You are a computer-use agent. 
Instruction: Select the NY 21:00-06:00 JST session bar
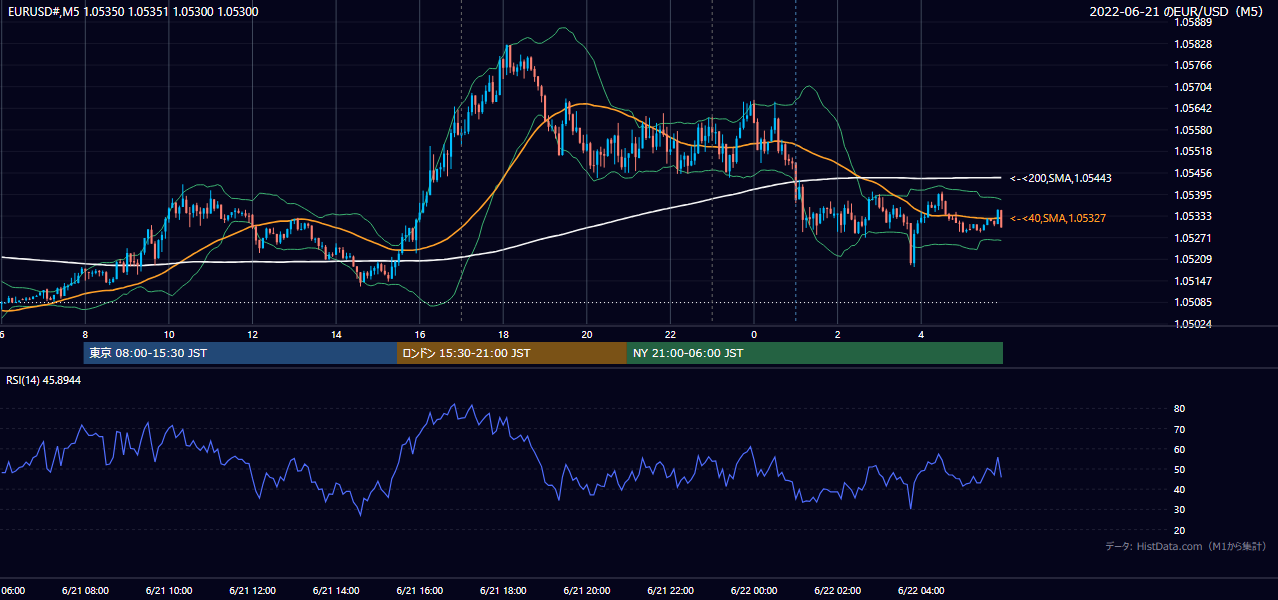(x=815, y=353)
